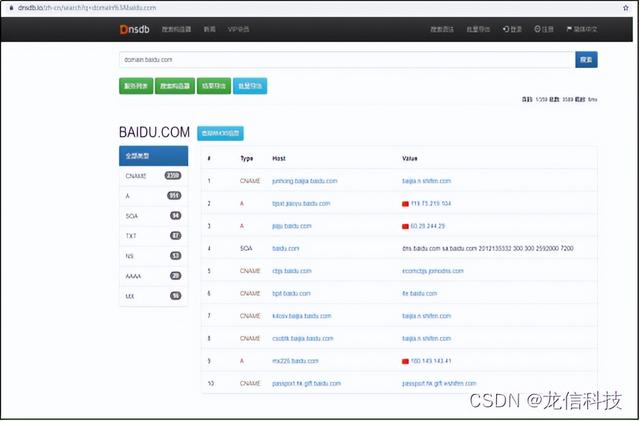640x421 pixels.
Task: Open baijia.n.shifen.com value in row 1
Action: tap(427, 181)
